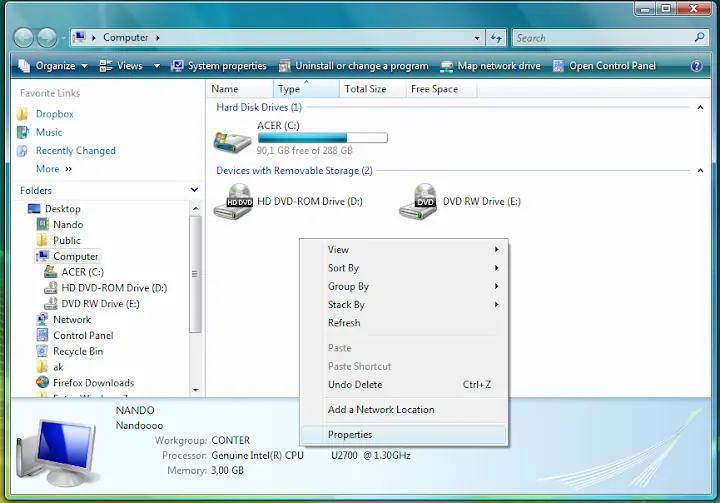Sort by the Name column header
This screenshot has height=503, width=720.
(239, 89)
